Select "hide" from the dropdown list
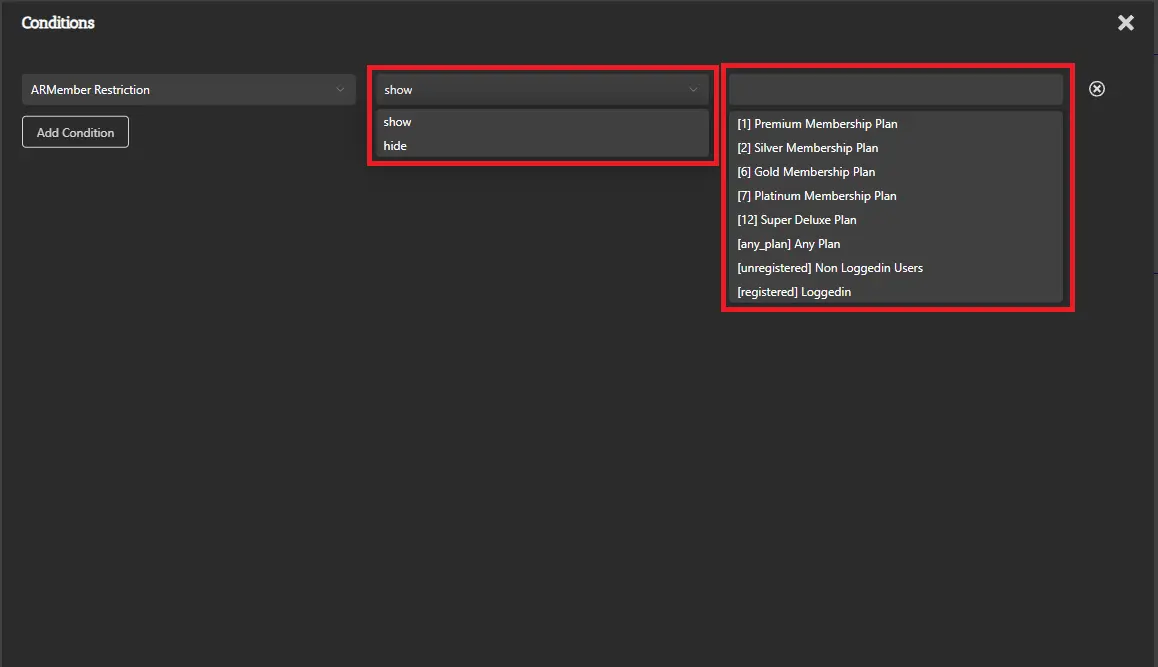Image resolution: width=1158 pixels, height=667 pixels. click(x=396, y=146)
